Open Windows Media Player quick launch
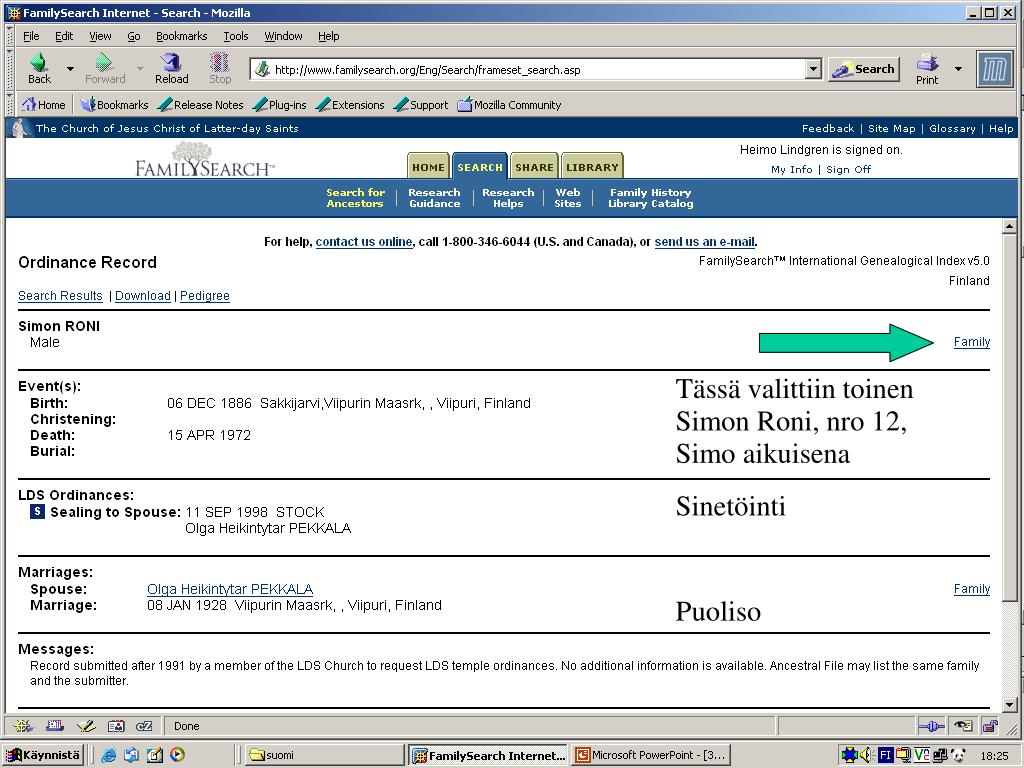 [x=177, y=755]
